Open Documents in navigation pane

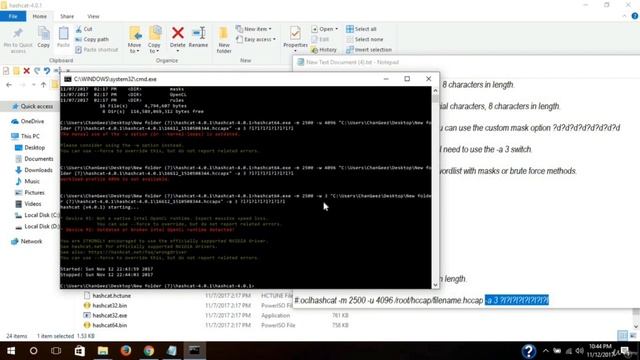[x=34, y=159]
